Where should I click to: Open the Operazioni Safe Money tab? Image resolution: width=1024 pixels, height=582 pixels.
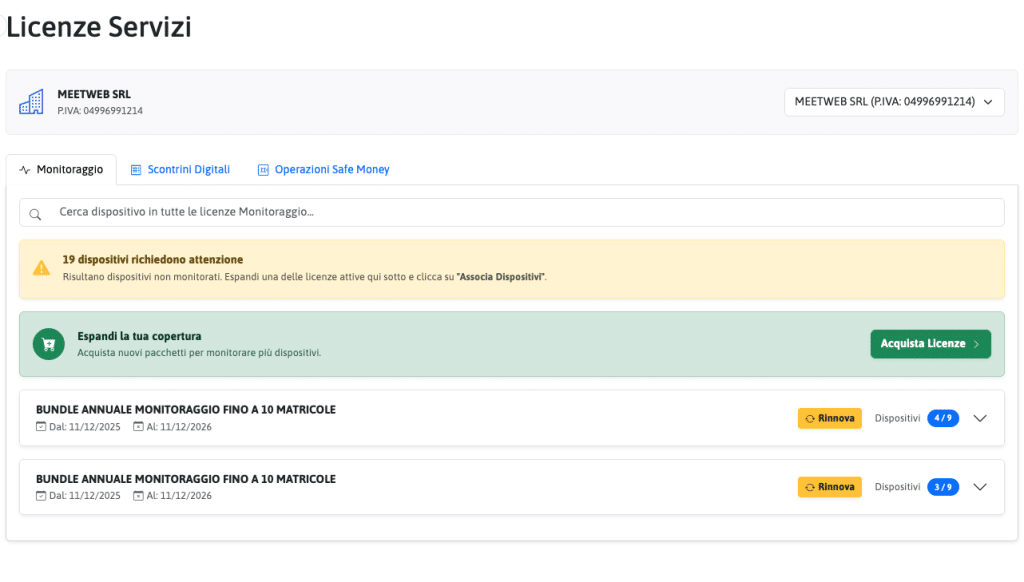tap(331, 170)
